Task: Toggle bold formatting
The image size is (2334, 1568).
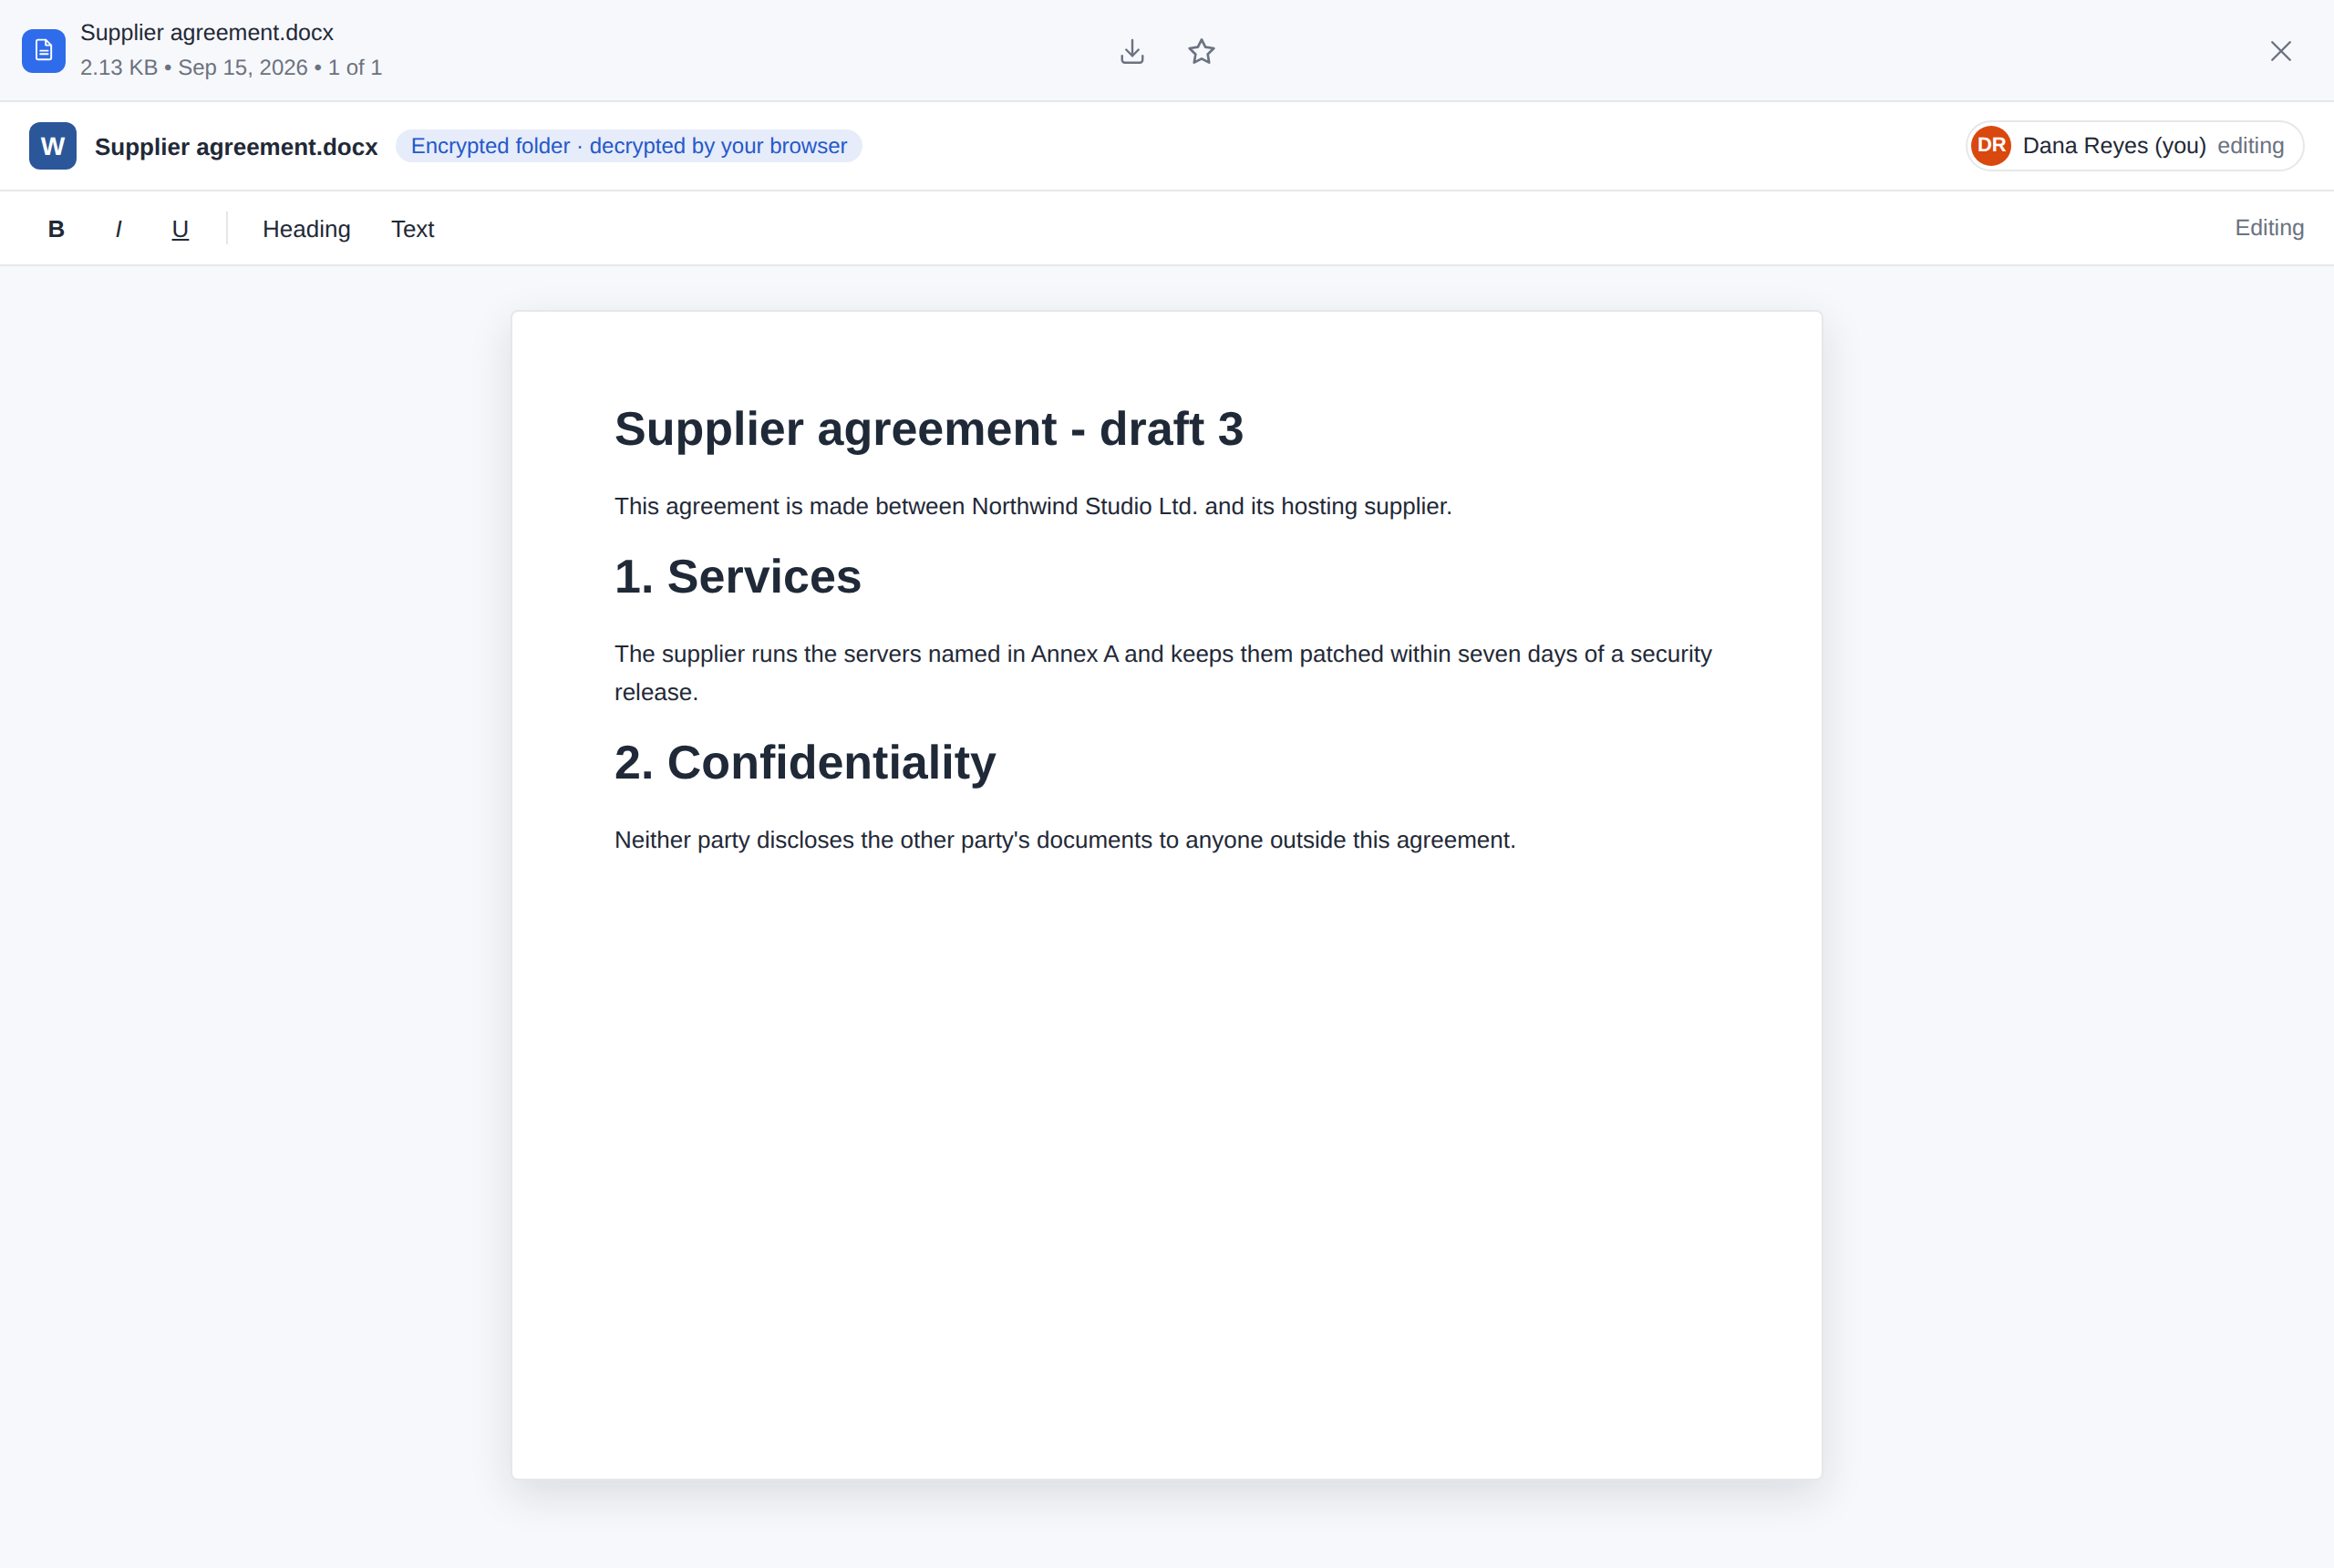Action: tap(56, 229)
